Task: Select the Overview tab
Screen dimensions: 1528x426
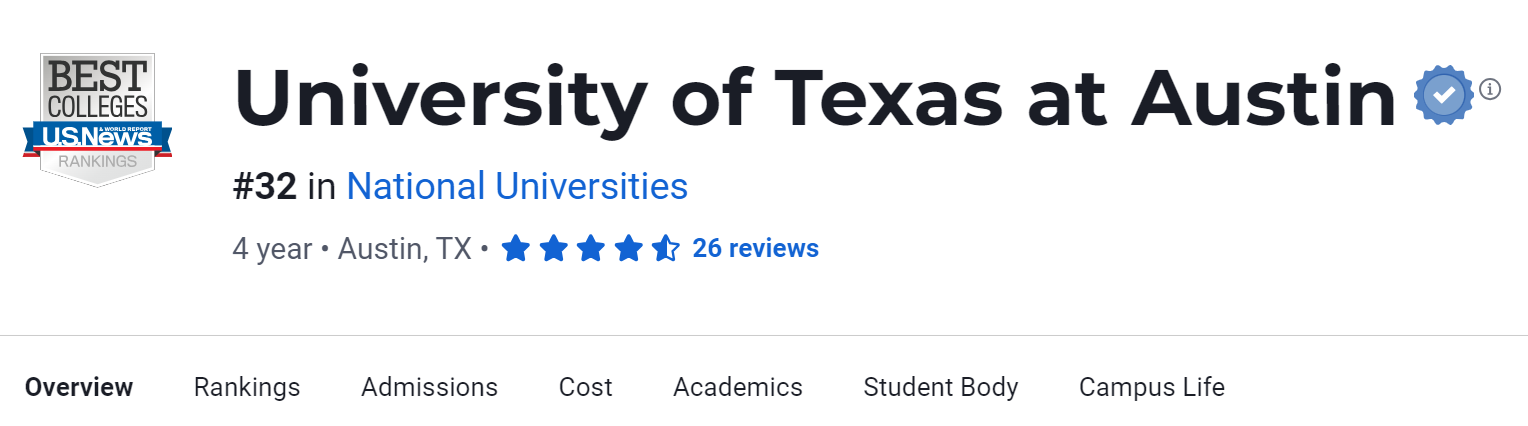Action: coord(79,387)
